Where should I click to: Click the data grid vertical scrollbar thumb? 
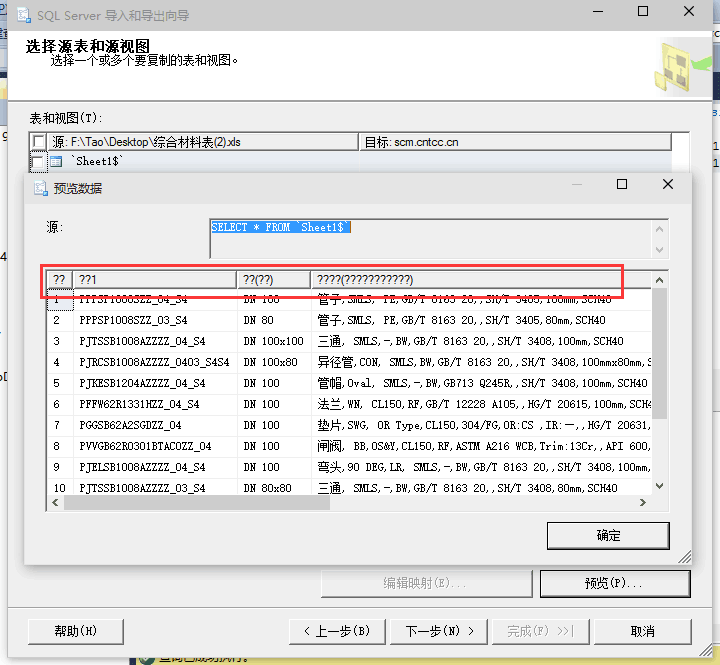[660, 354]
